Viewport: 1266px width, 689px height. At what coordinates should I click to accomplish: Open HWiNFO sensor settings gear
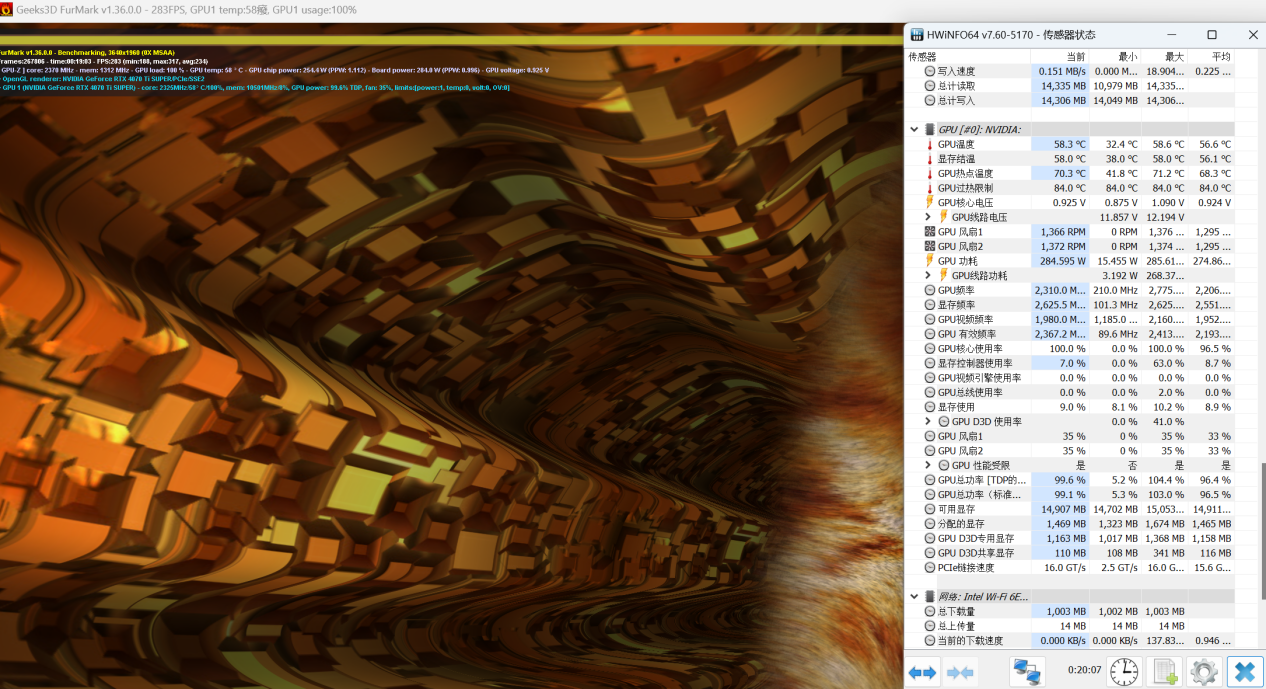pos(1203,671)
